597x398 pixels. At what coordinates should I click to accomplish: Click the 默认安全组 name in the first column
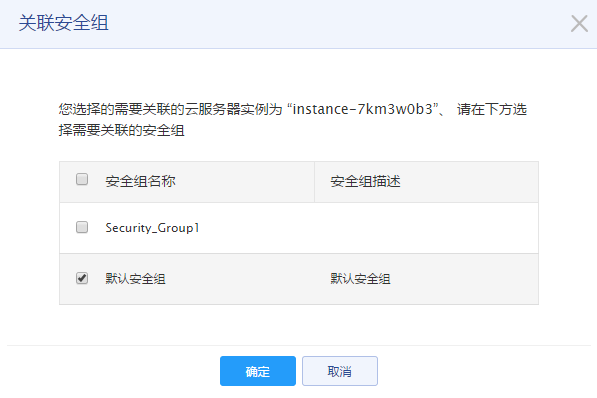135,279
